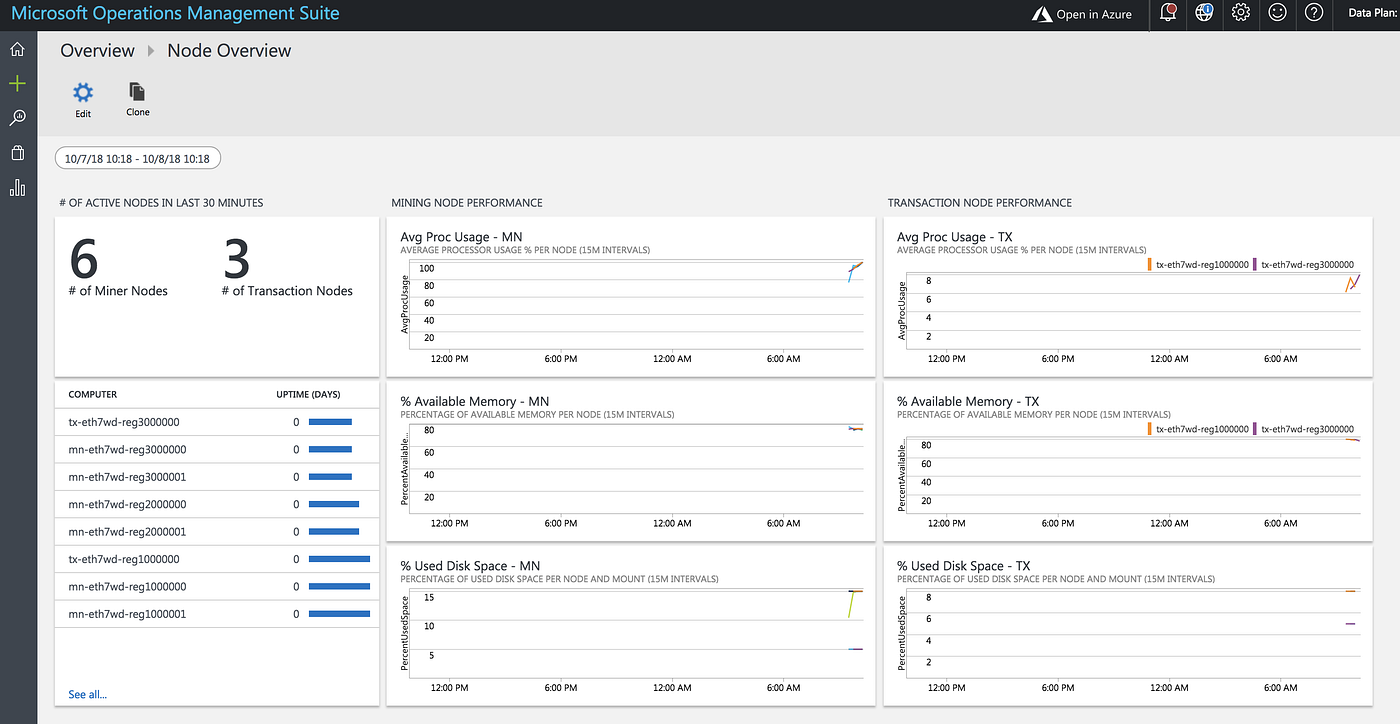This screenshot has width=1400, height=724.
Task: Click uptime bar for mn-eth7wd-reg1000001
Action: coord(339,614)
